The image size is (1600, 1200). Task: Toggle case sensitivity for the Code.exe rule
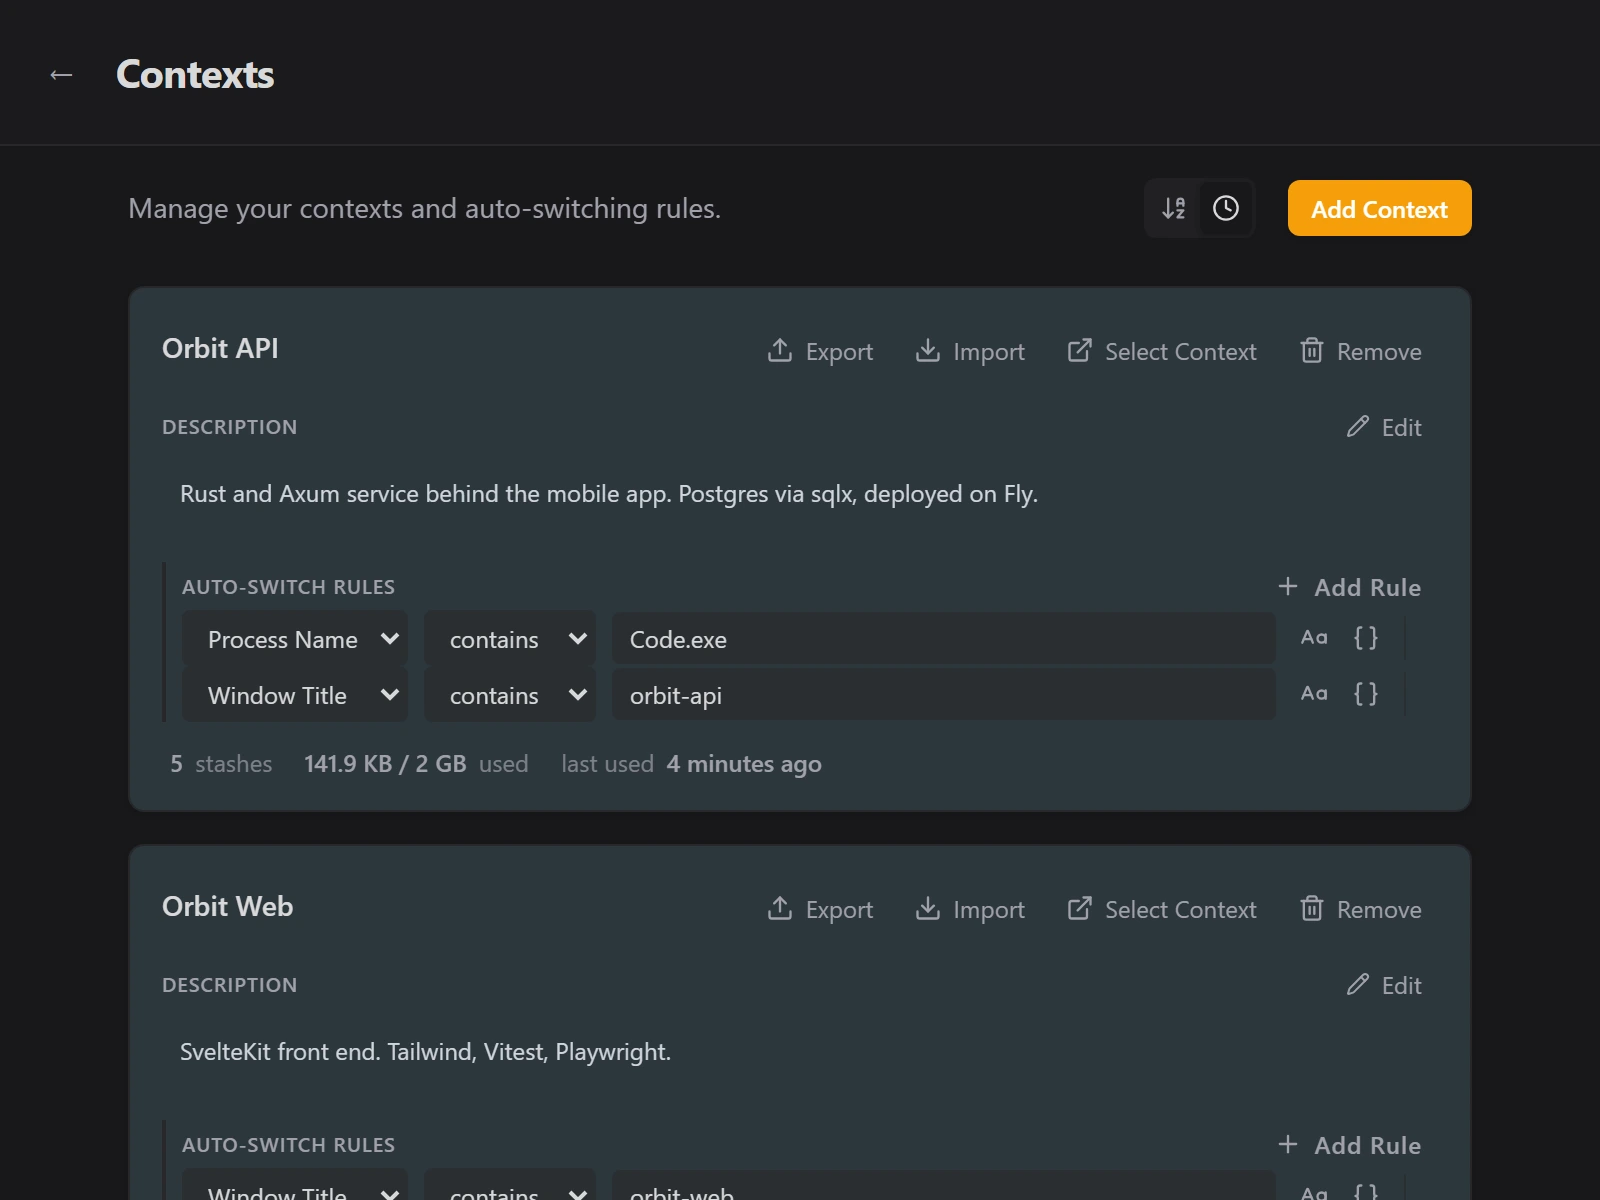coord(1314,638)
